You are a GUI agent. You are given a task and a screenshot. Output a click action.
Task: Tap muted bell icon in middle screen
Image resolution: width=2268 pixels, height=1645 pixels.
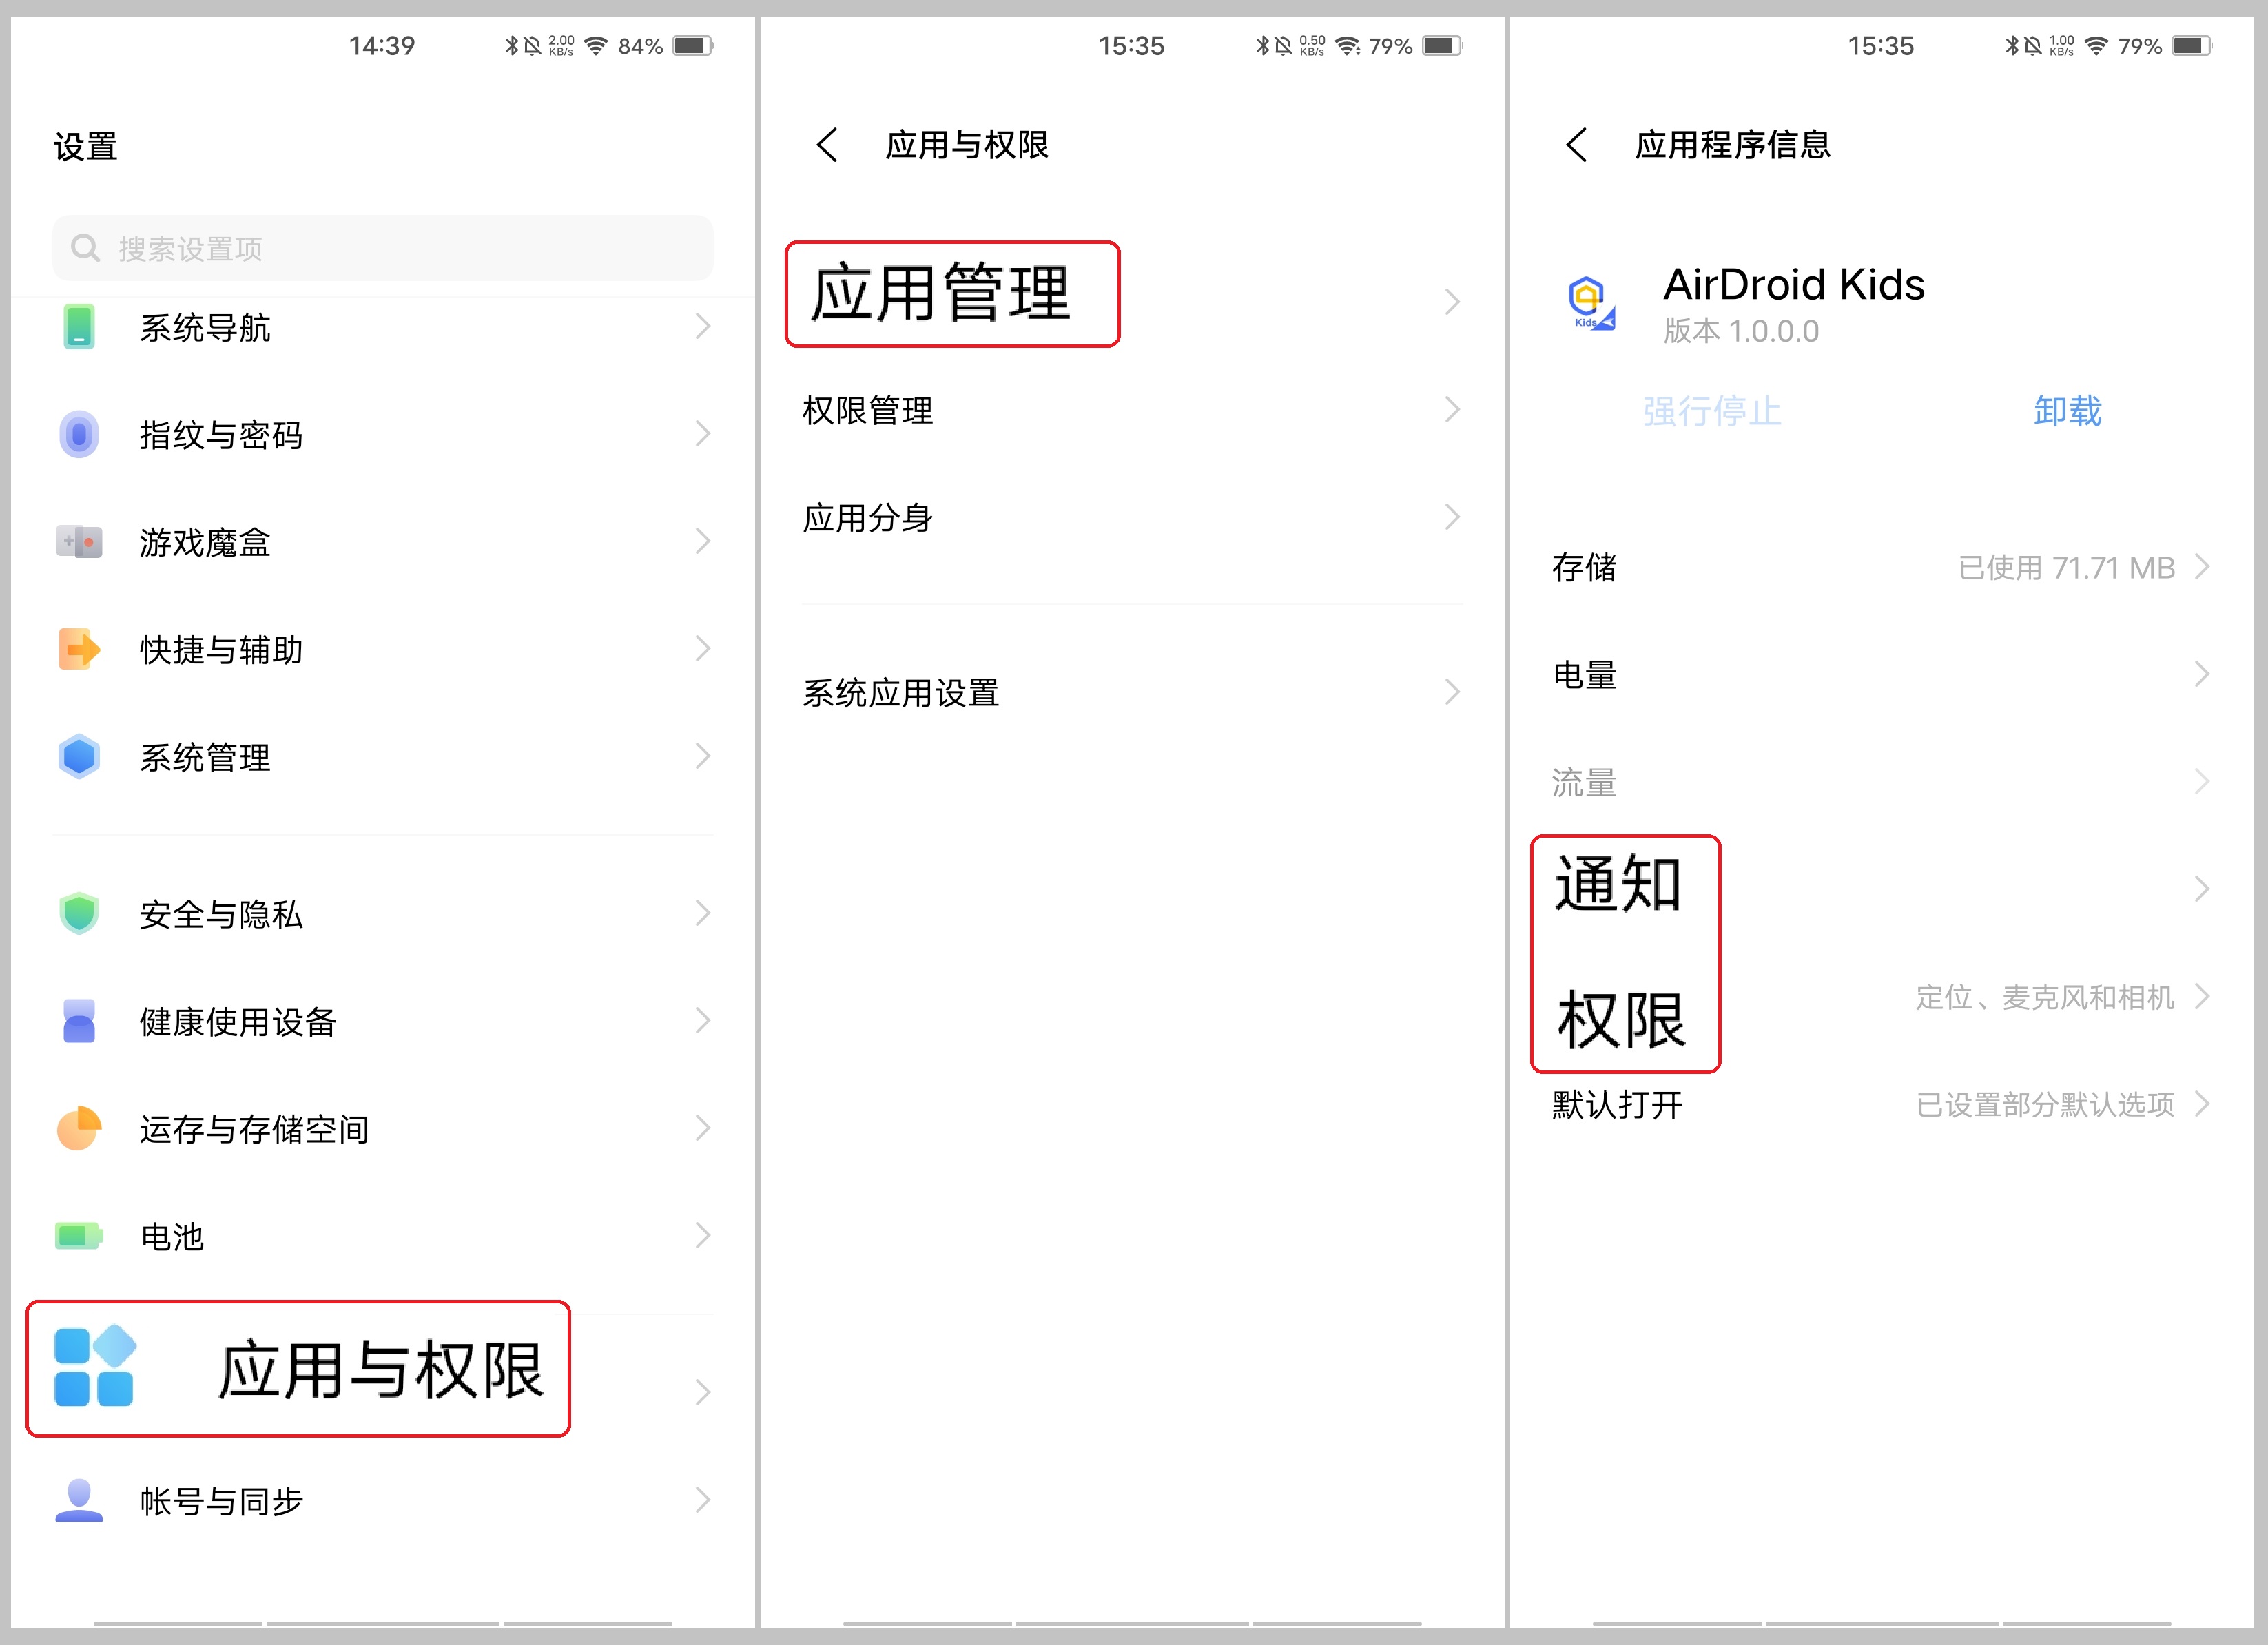pyautogui.click(x=1282, y=46)
